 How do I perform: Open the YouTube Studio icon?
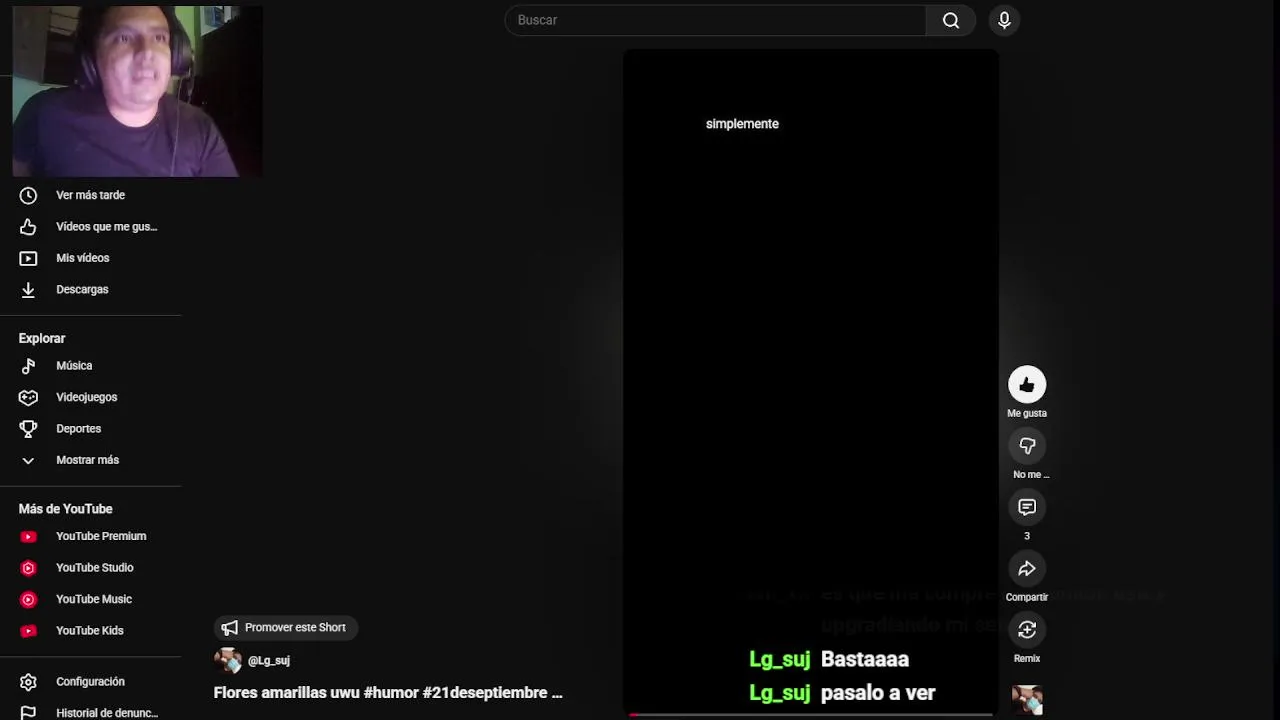(28, 568)
